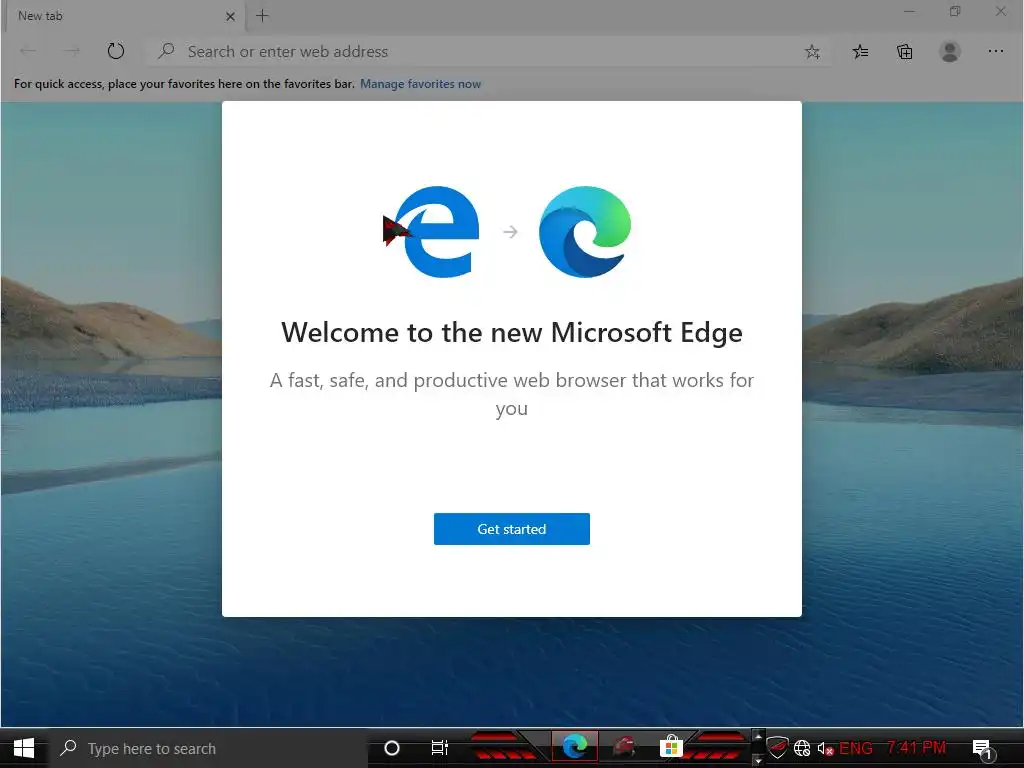
Task: Refresh the page with the reload icon
Action: (x=116, y=51)
